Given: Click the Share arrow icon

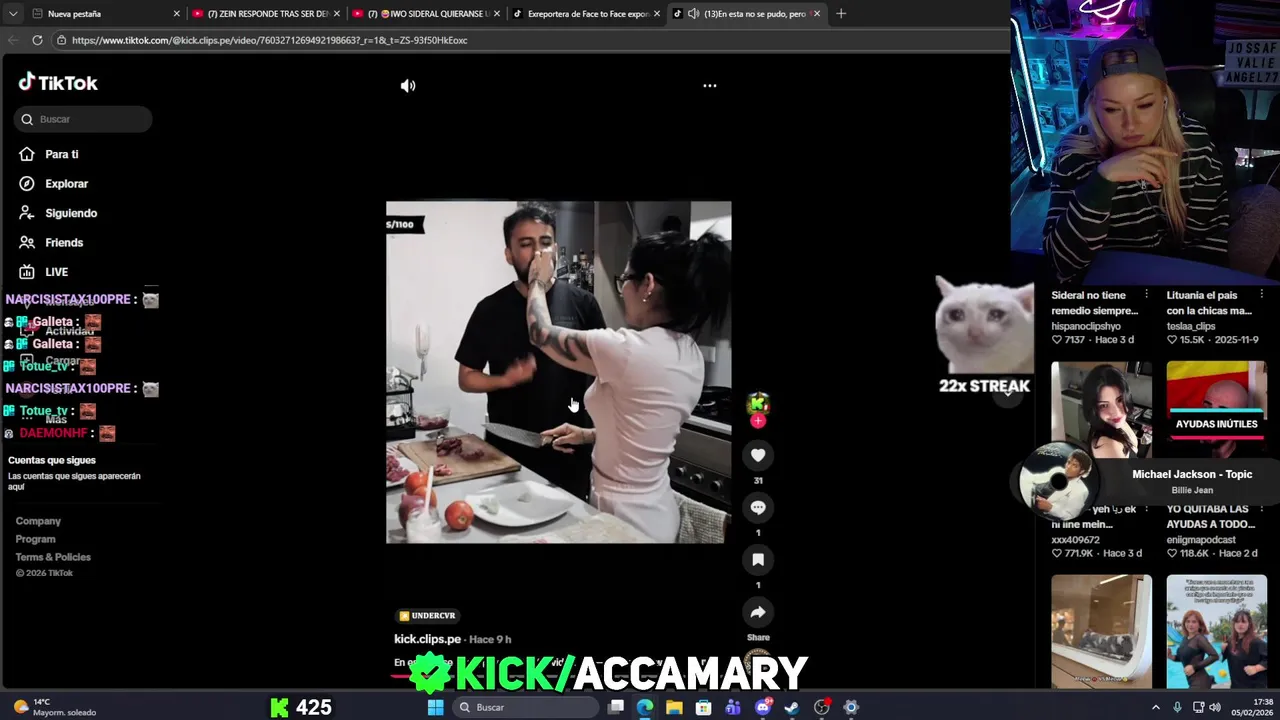Looking at the screenshot, I should tap(758, 612).
